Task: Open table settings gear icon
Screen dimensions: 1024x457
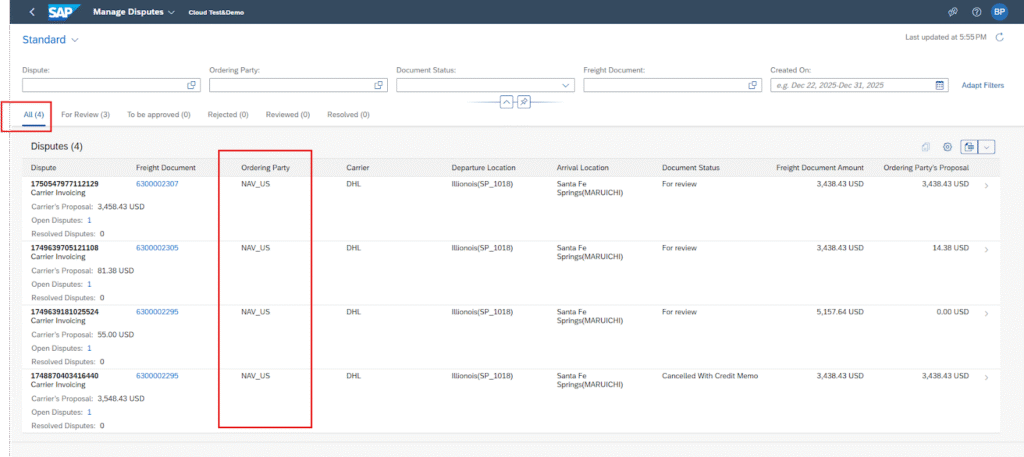Action: coord(948,148)
